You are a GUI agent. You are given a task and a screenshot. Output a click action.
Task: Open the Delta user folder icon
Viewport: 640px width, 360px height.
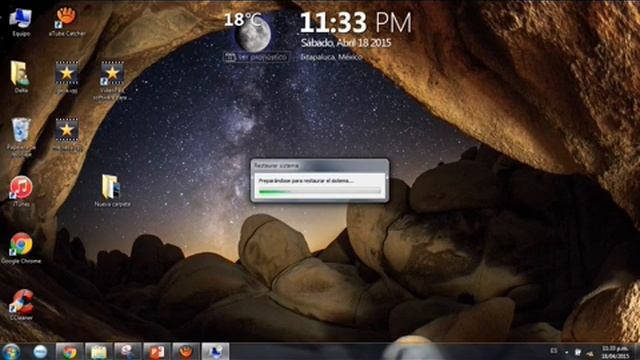tap(21, 76)
